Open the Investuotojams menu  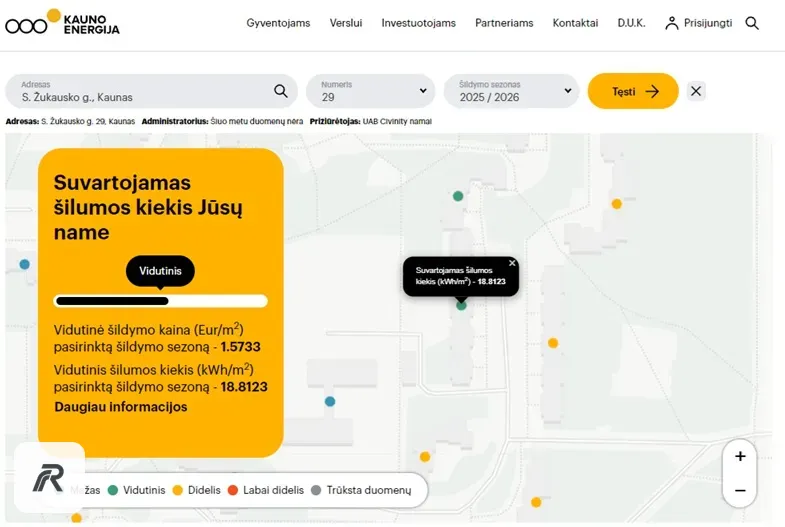point(419,23)
